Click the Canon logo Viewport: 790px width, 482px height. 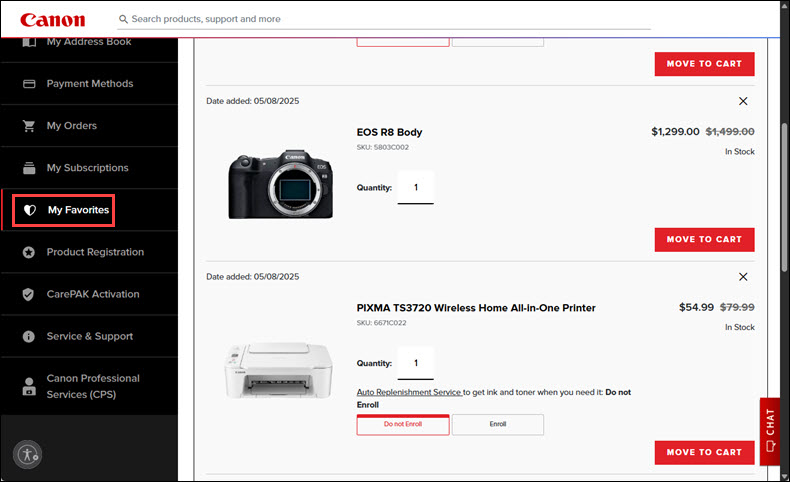pos(52,20)
